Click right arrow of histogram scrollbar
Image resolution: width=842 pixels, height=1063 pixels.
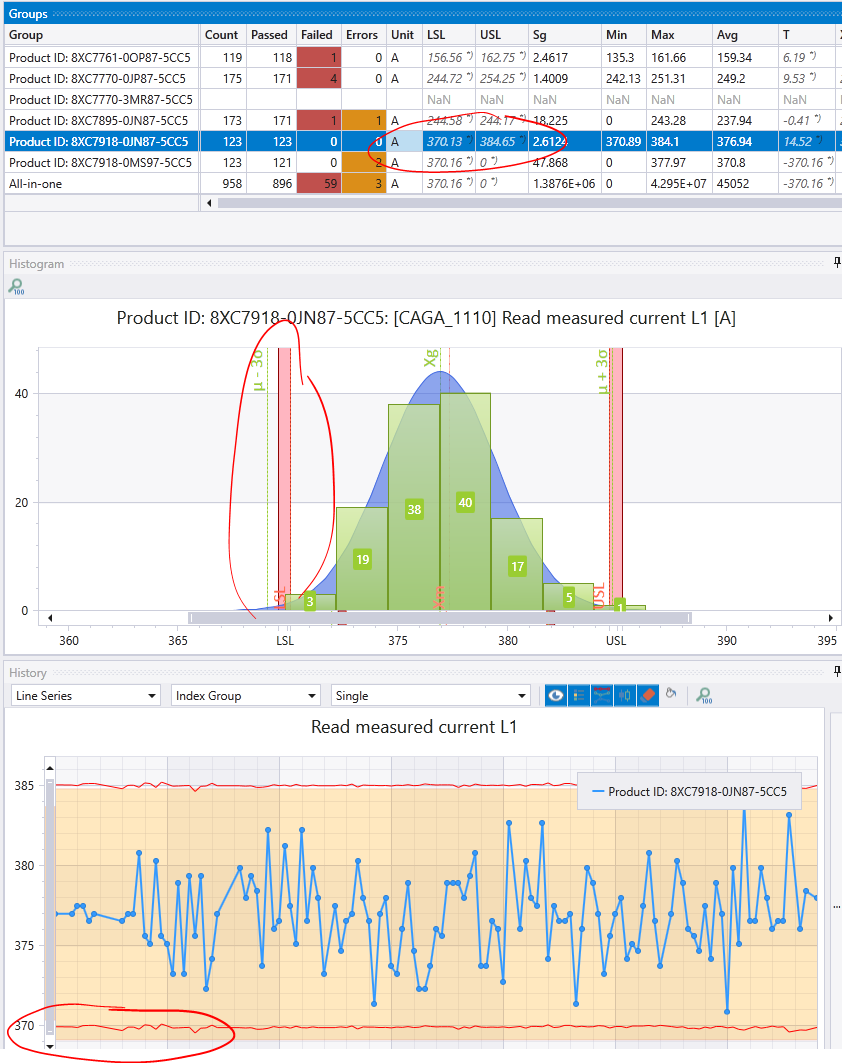830,618
